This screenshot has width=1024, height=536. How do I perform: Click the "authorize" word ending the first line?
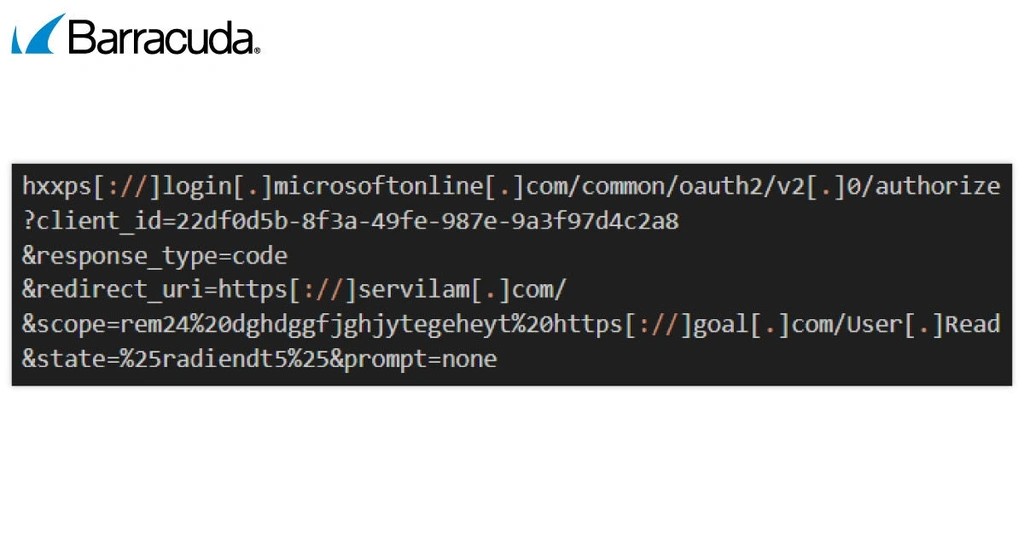click(x=938, y=186)
